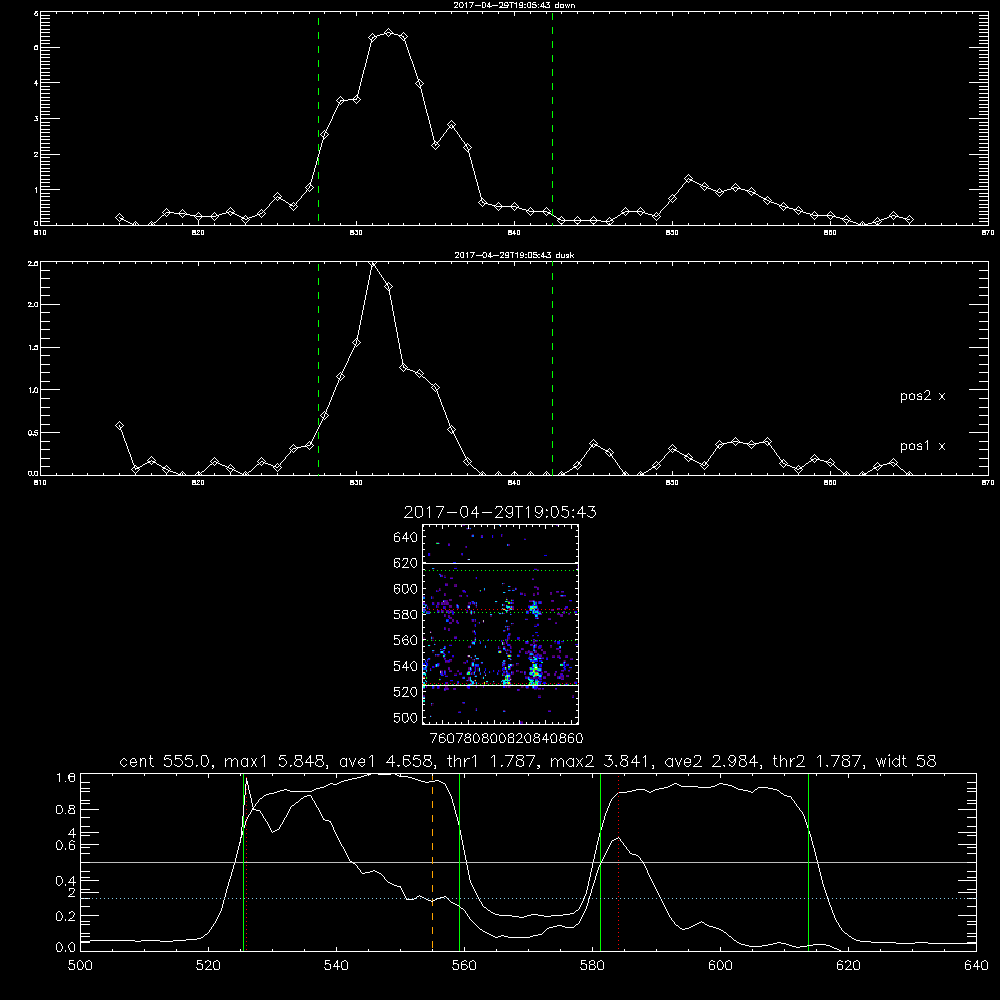Screen dimensions: 1000x1000
Task: Click the "1.5" y-axis label of dusk plot
Action: tap(33, 348)
